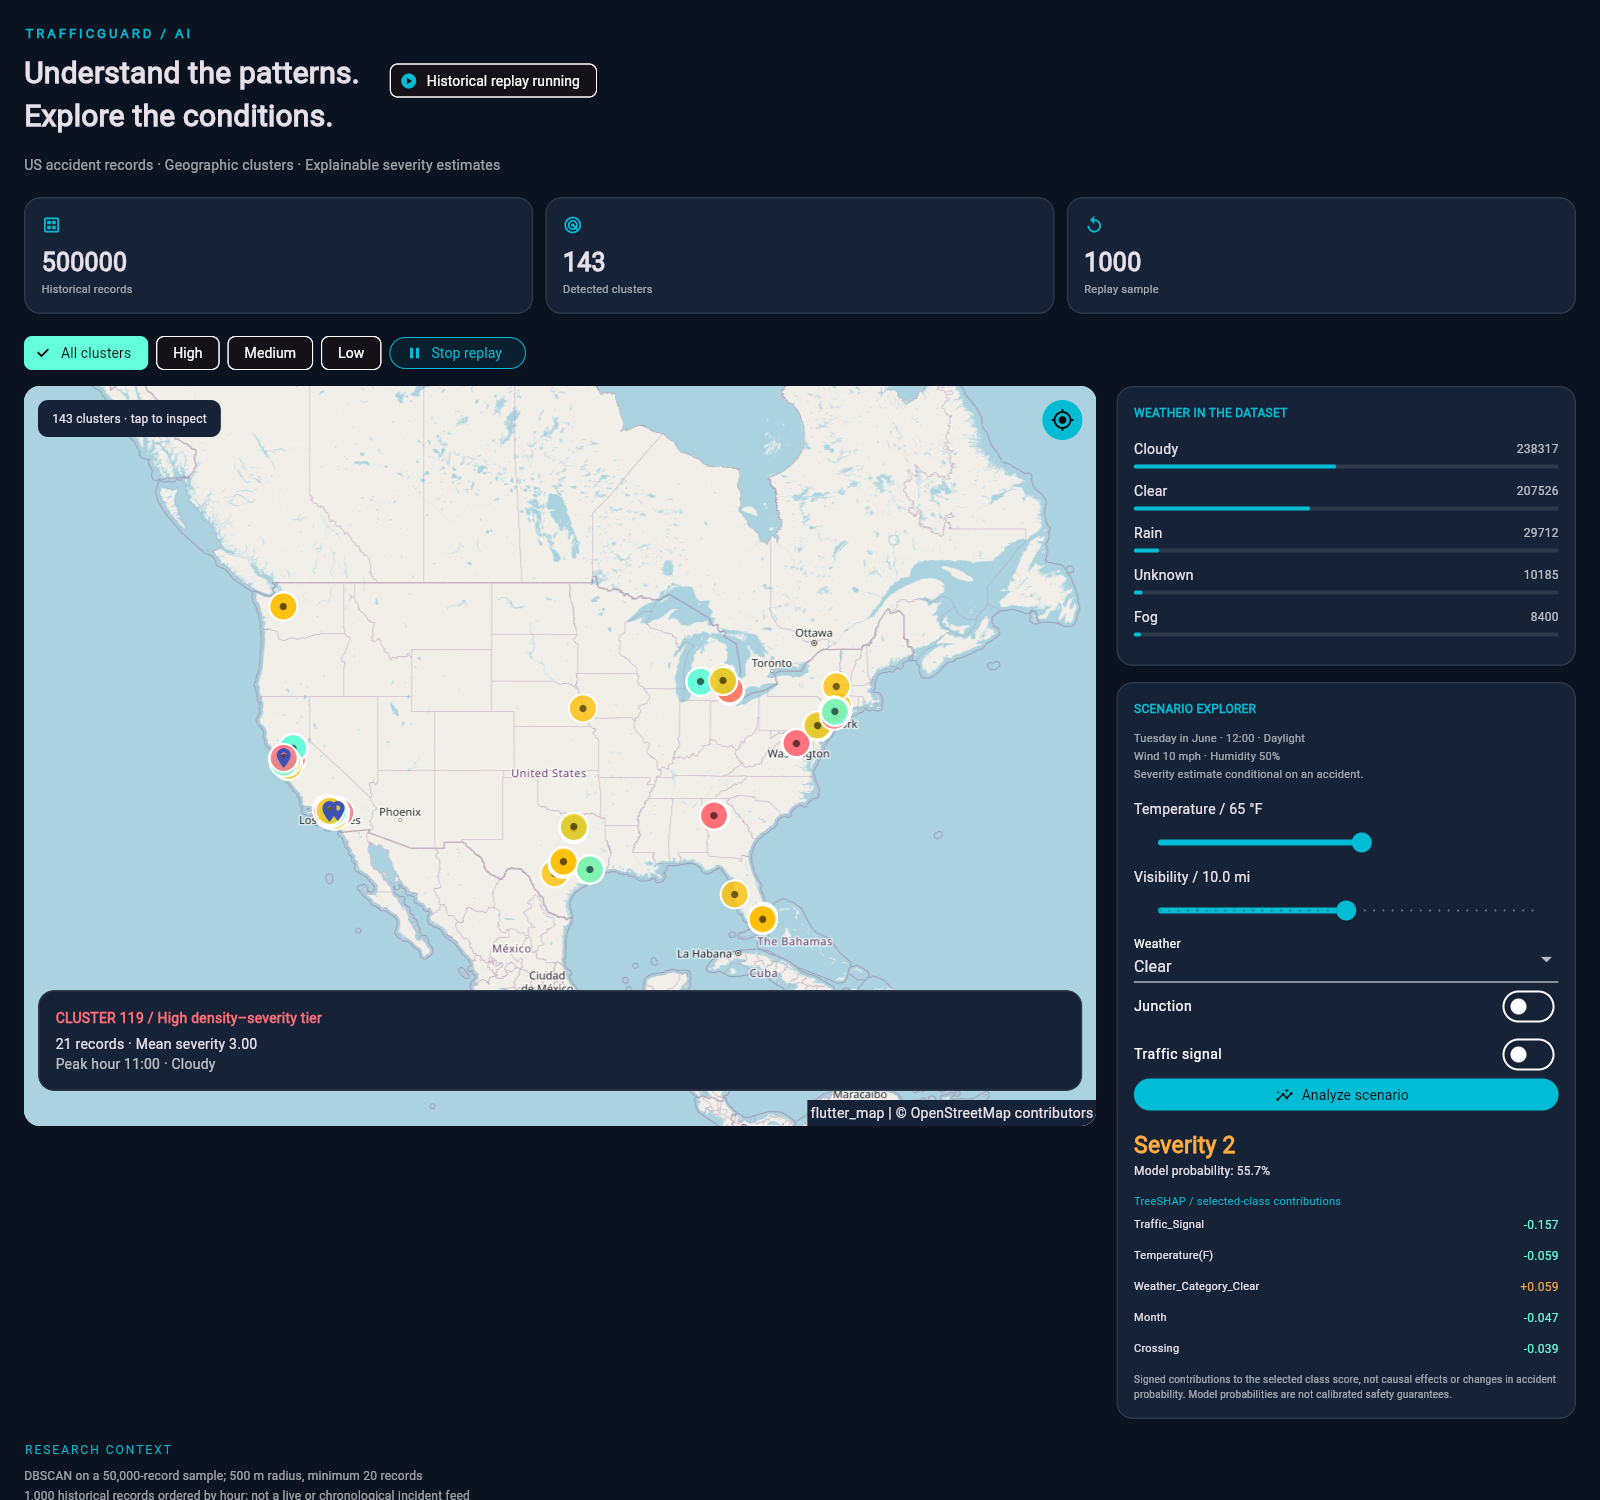Open the Weather dropdown showing Clear

pyautogui.click(x=1346, y=958)
